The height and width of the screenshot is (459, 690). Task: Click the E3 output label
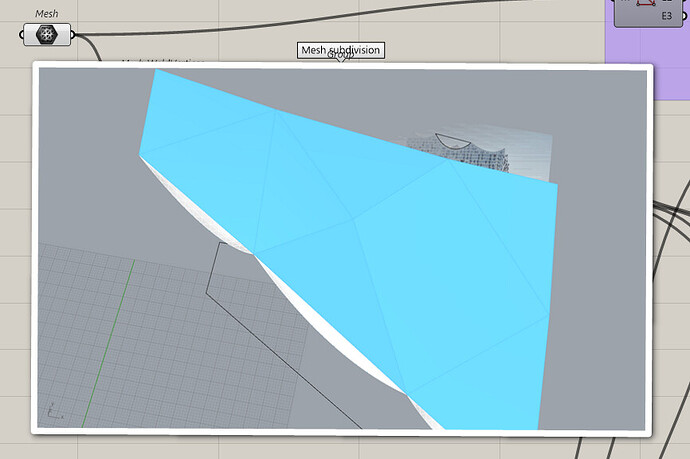tap(667, 16)
